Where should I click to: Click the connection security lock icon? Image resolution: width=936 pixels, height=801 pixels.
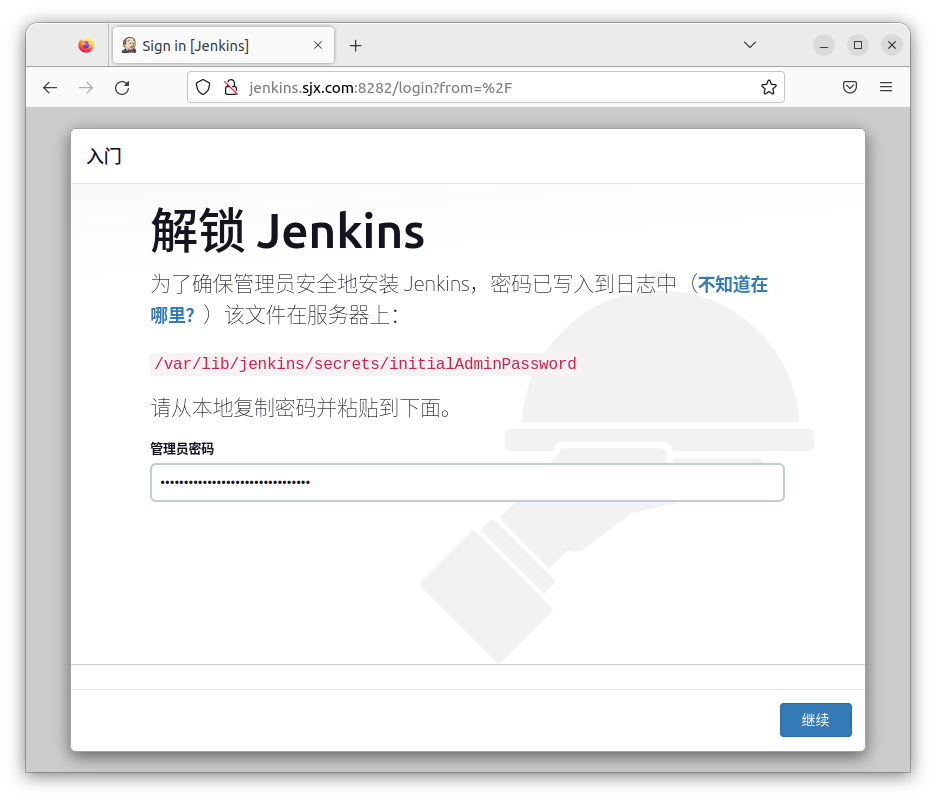point(231,87)
